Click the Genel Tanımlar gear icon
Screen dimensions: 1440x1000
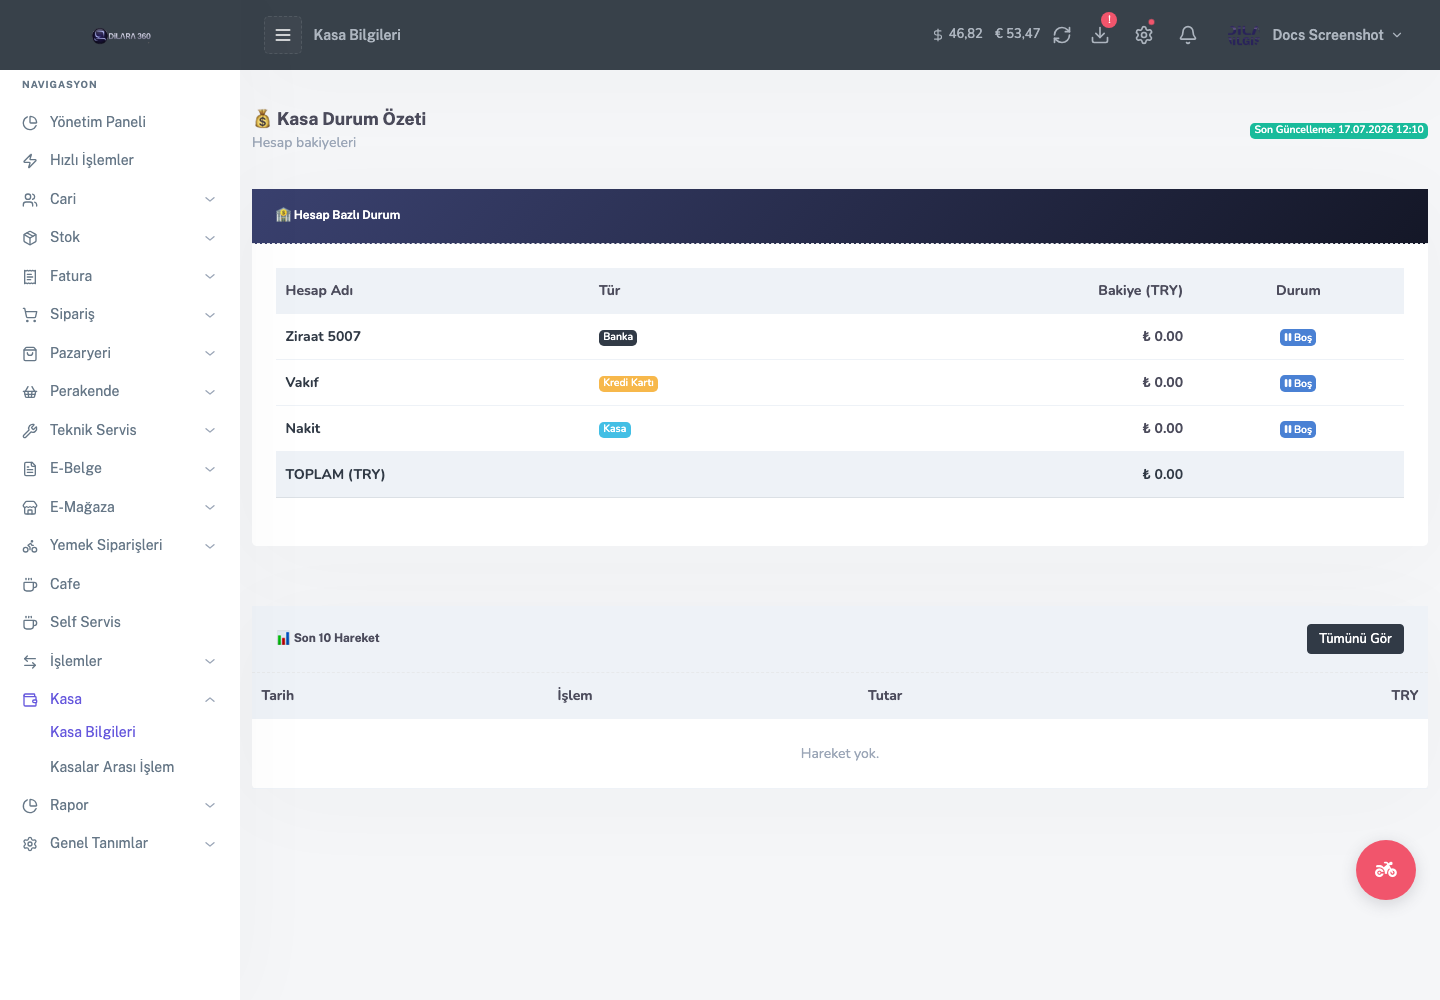(x=30, y=844)
